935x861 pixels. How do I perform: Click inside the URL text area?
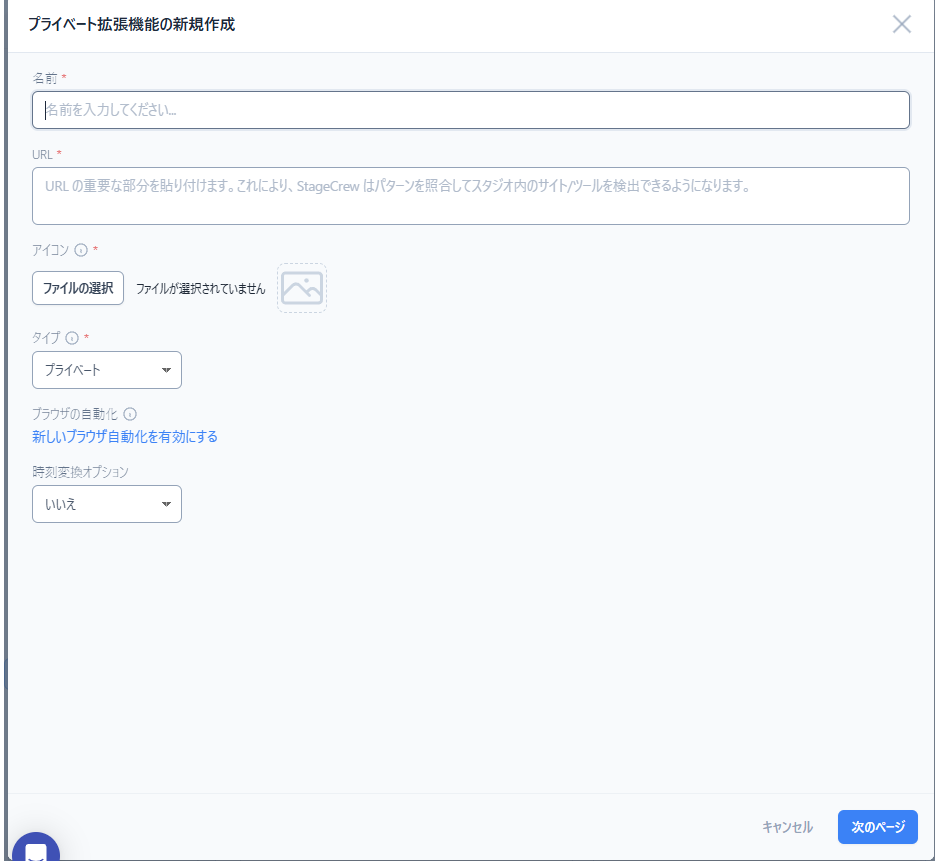coord(470,195)
